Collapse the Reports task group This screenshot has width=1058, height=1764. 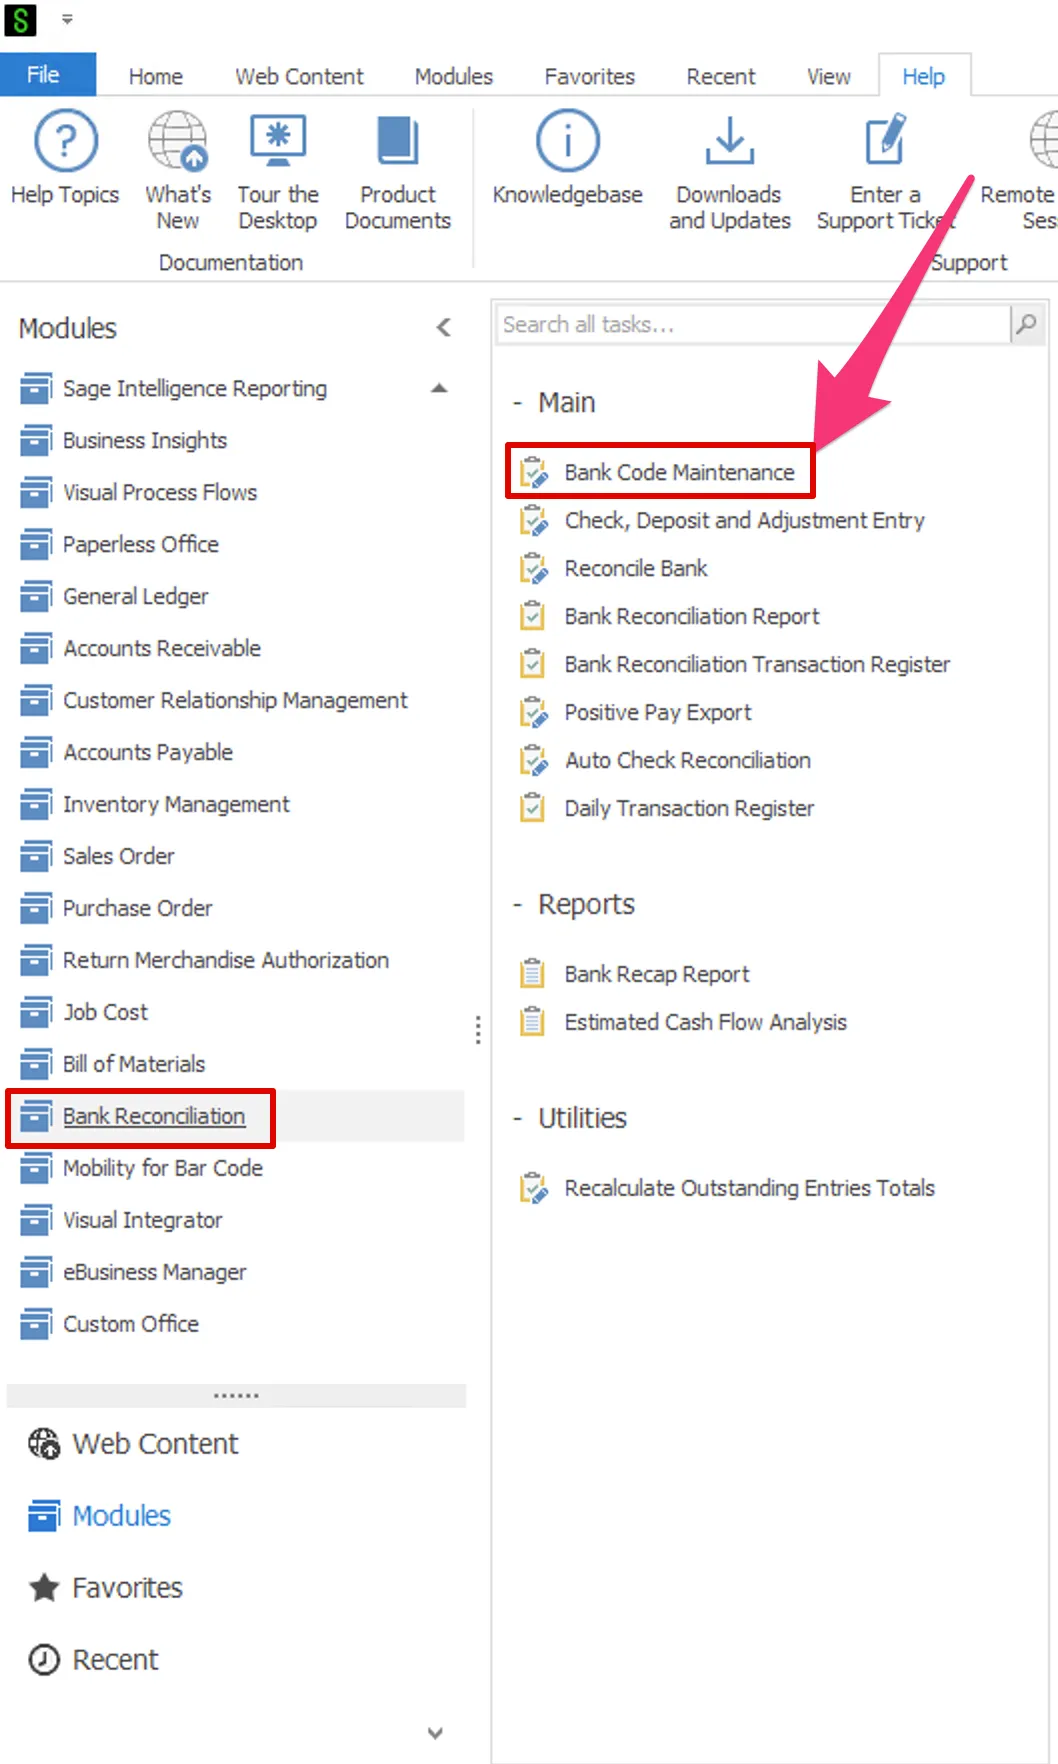(517, 905)
